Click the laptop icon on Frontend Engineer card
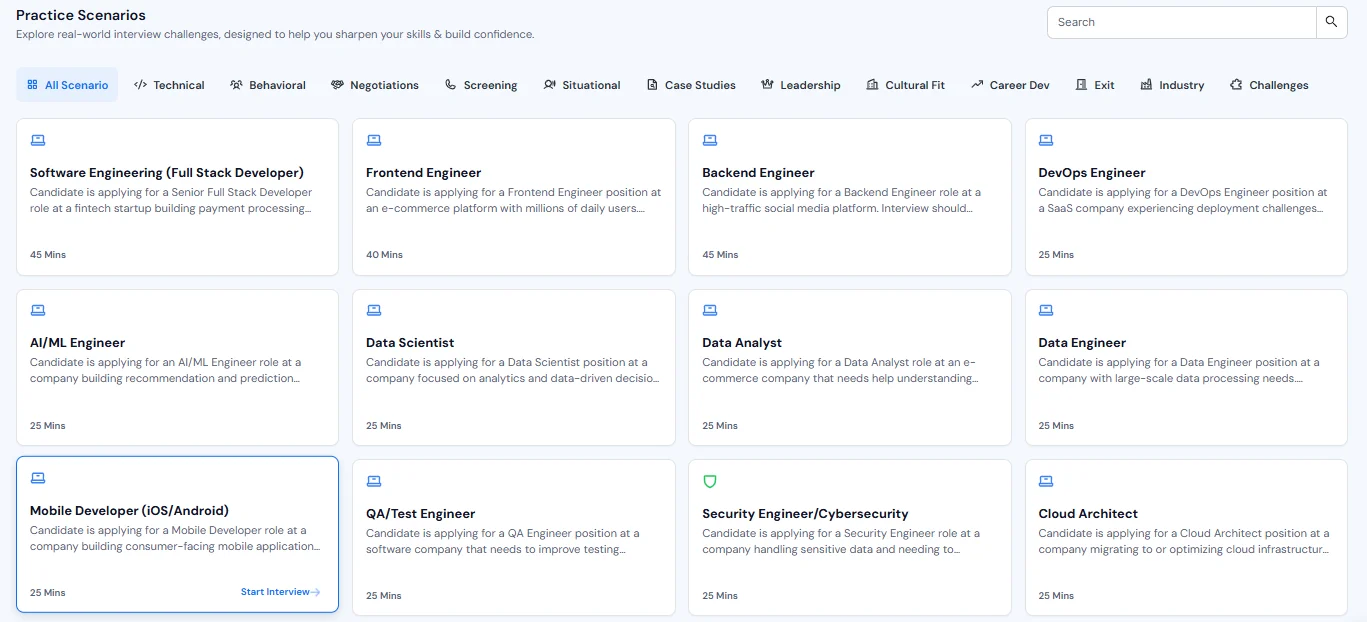 [374, 140]
